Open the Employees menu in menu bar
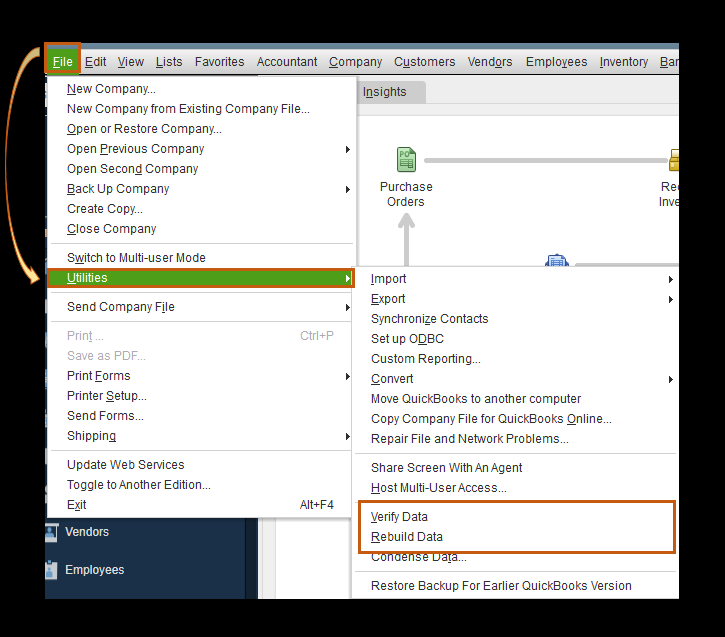The image size is (725, 637). pos(556,61)
